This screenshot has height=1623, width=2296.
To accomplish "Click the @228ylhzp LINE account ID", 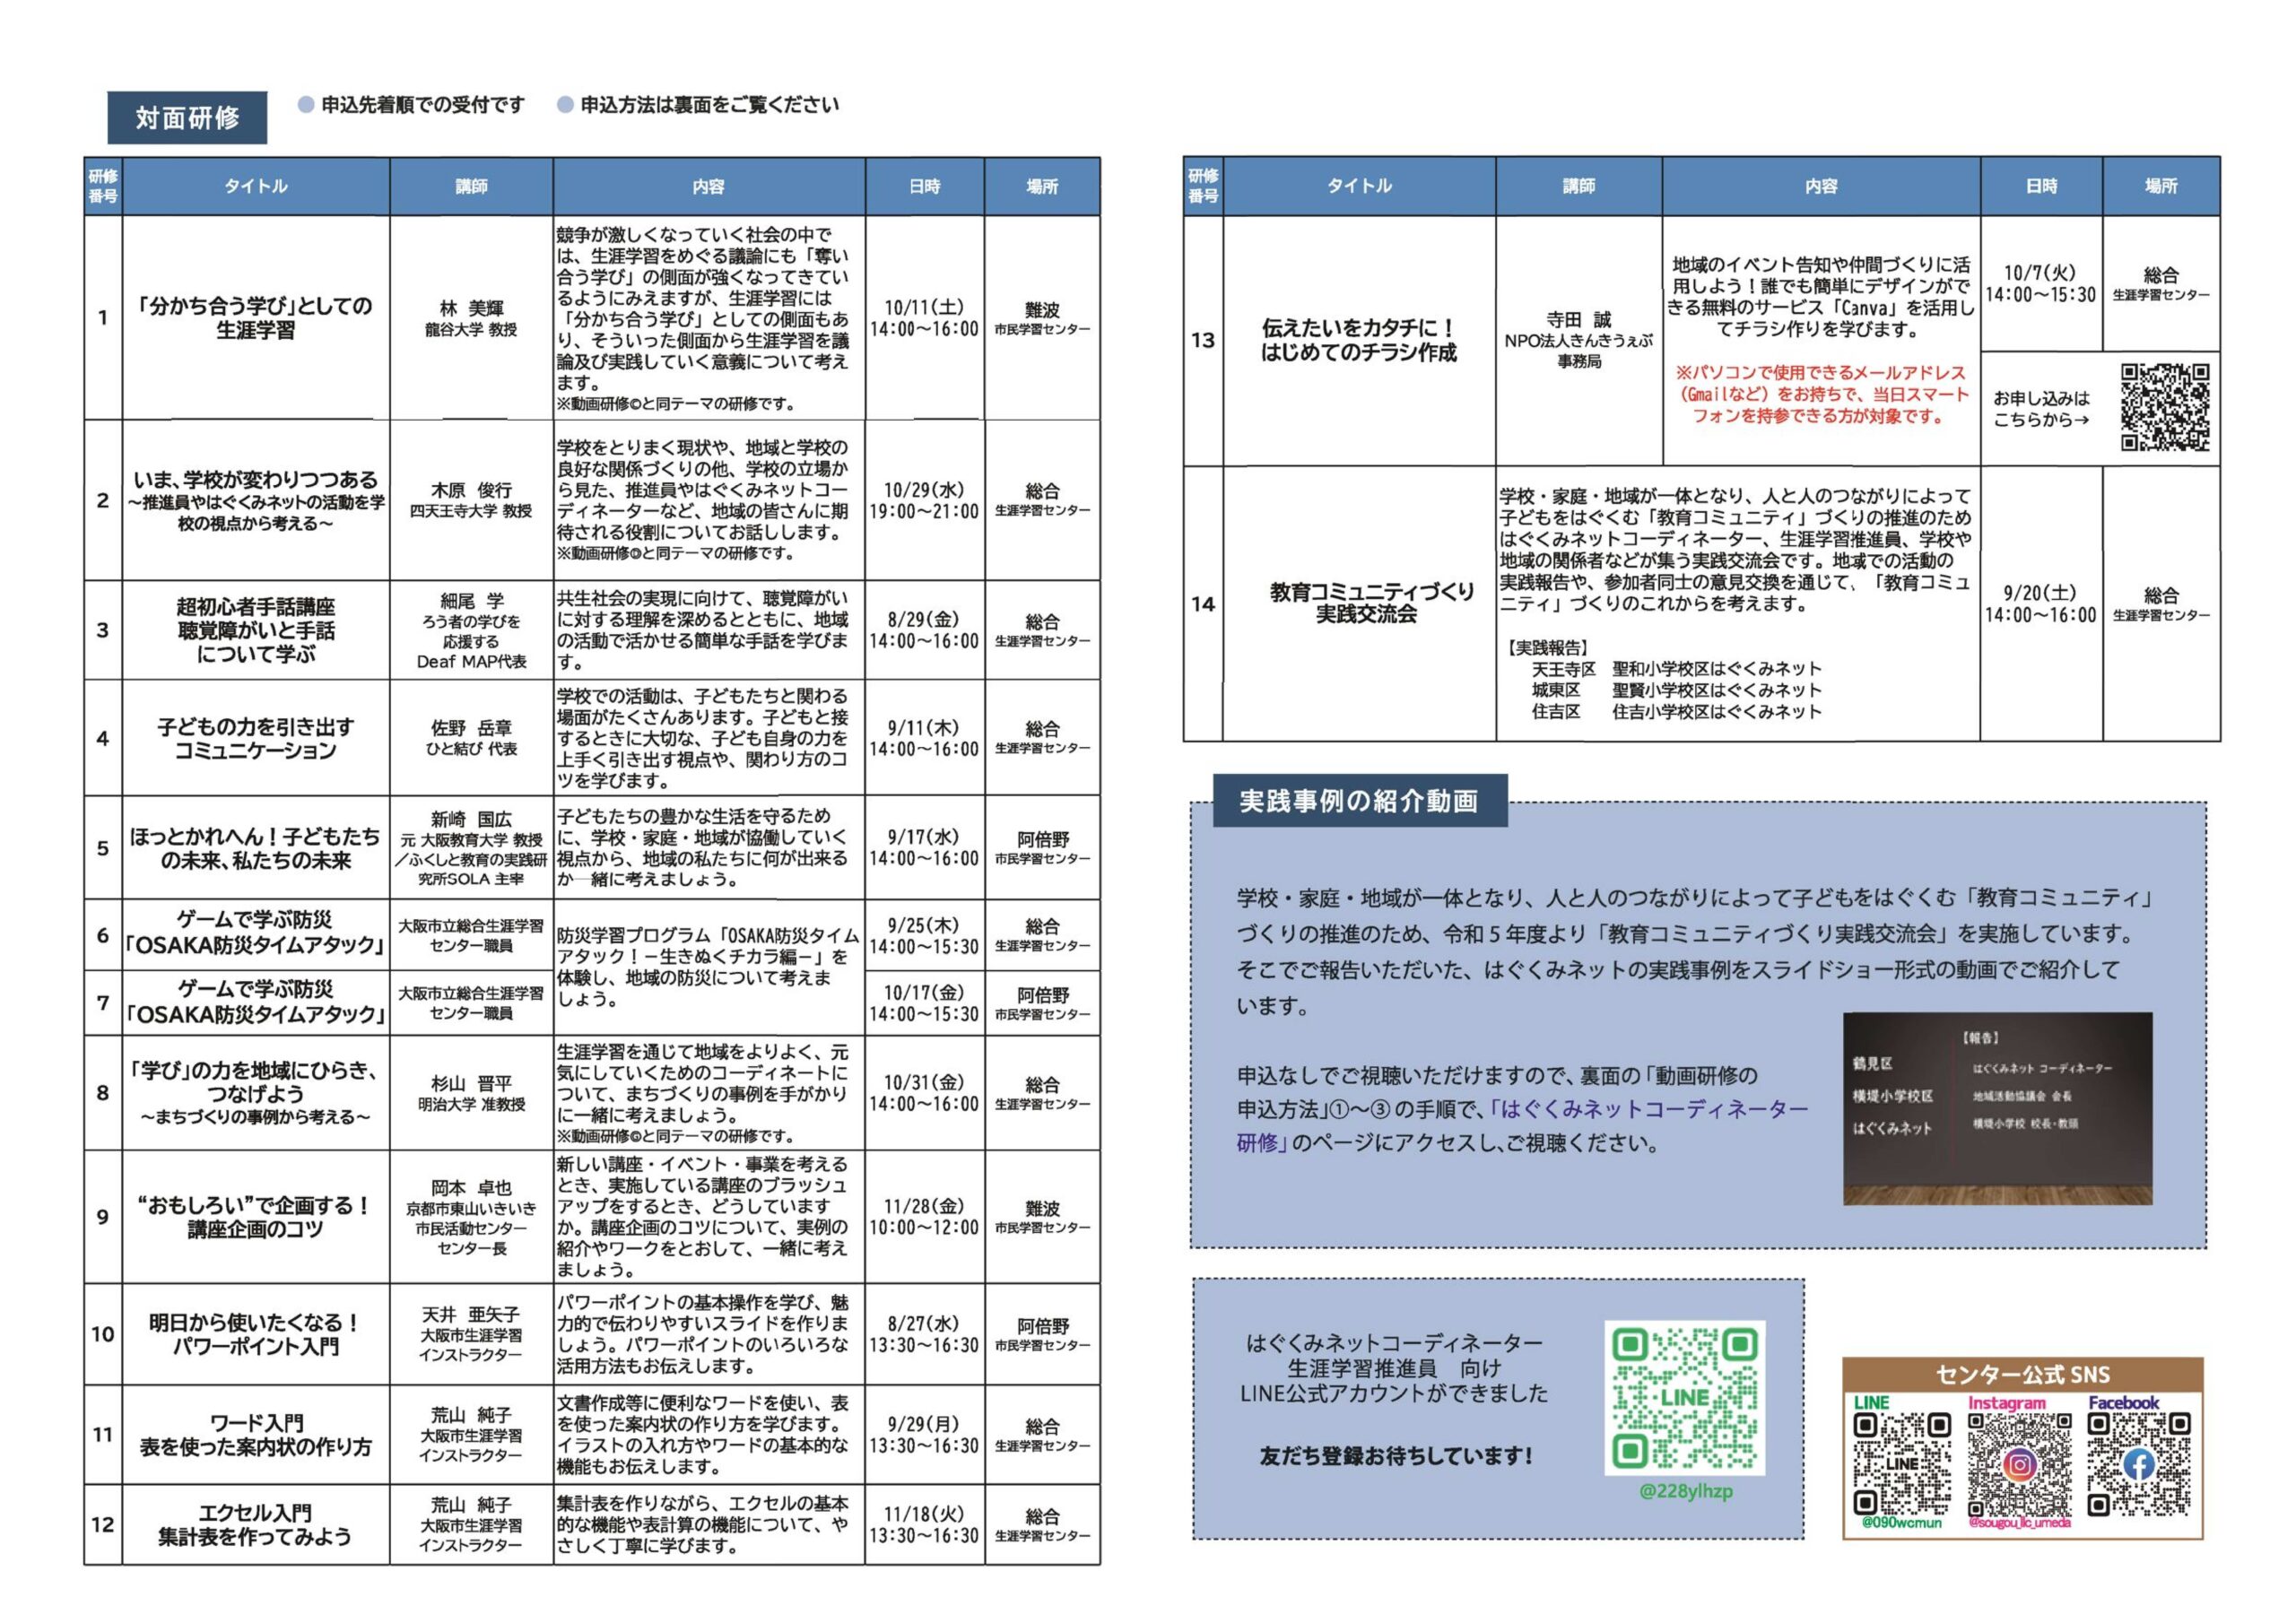I will click(1686, 1491).
